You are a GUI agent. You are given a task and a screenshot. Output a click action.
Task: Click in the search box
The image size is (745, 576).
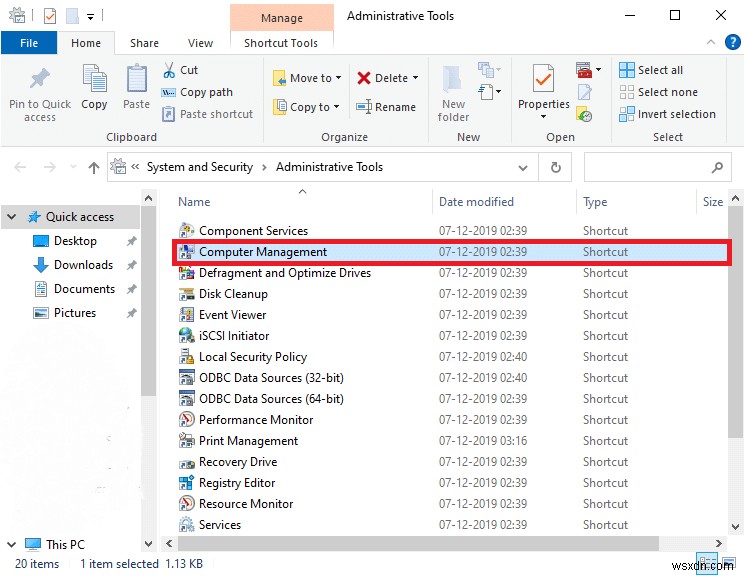coord(657,167)
